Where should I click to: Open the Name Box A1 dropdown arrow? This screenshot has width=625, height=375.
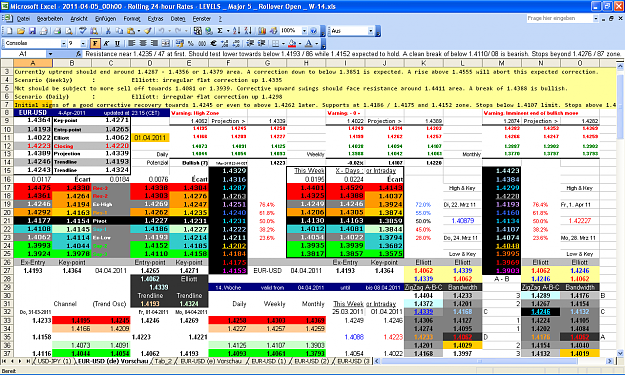pos(50,54)
